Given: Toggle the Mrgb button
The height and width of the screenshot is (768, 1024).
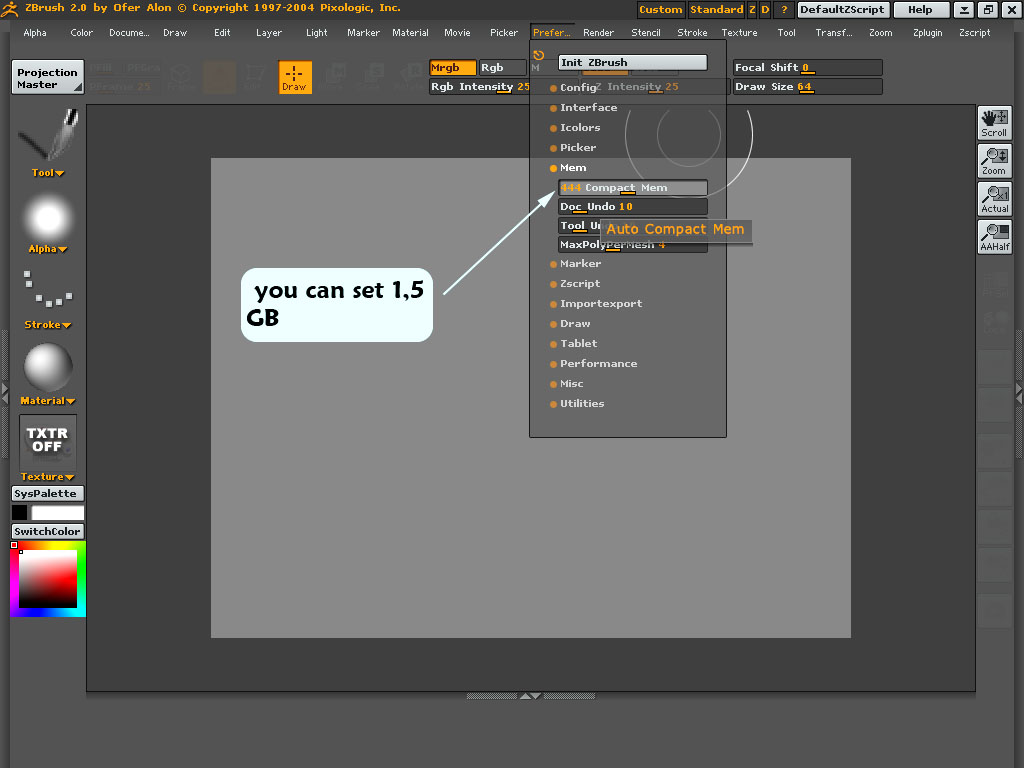Looking at the screenshot, I should (453, 67).
